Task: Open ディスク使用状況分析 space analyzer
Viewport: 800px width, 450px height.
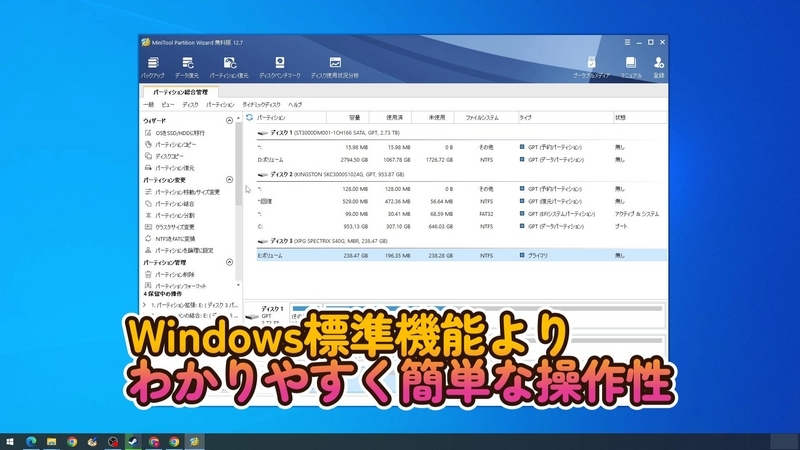Action: (x=335, y=67)
